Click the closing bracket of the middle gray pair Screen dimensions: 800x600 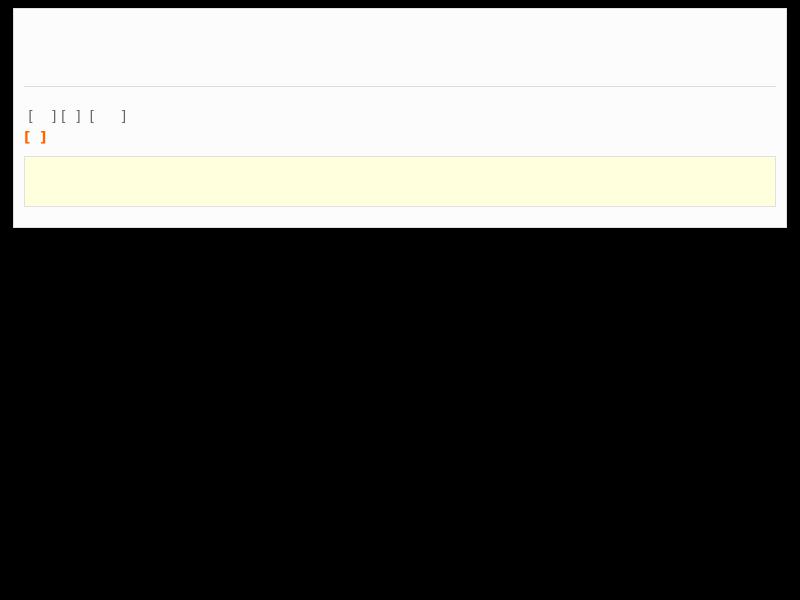pos(79,116)
